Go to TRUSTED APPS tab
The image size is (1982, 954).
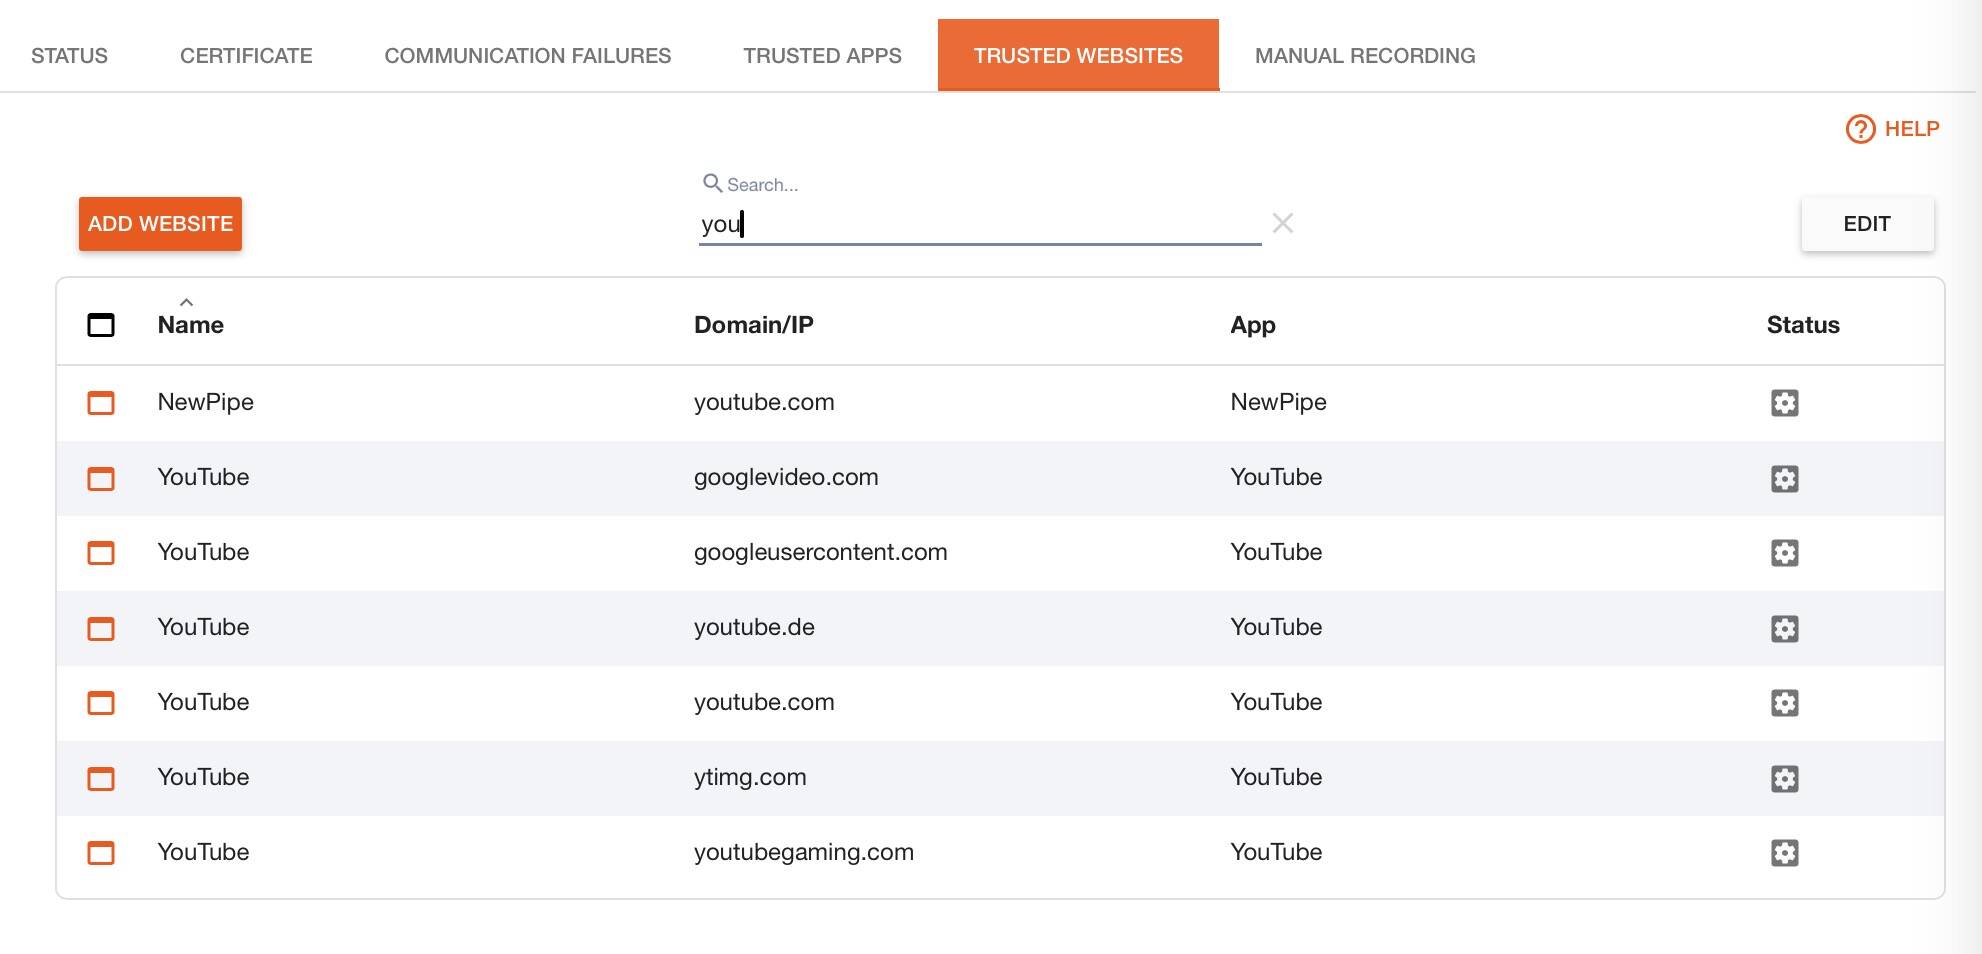[x=822, y=56]
